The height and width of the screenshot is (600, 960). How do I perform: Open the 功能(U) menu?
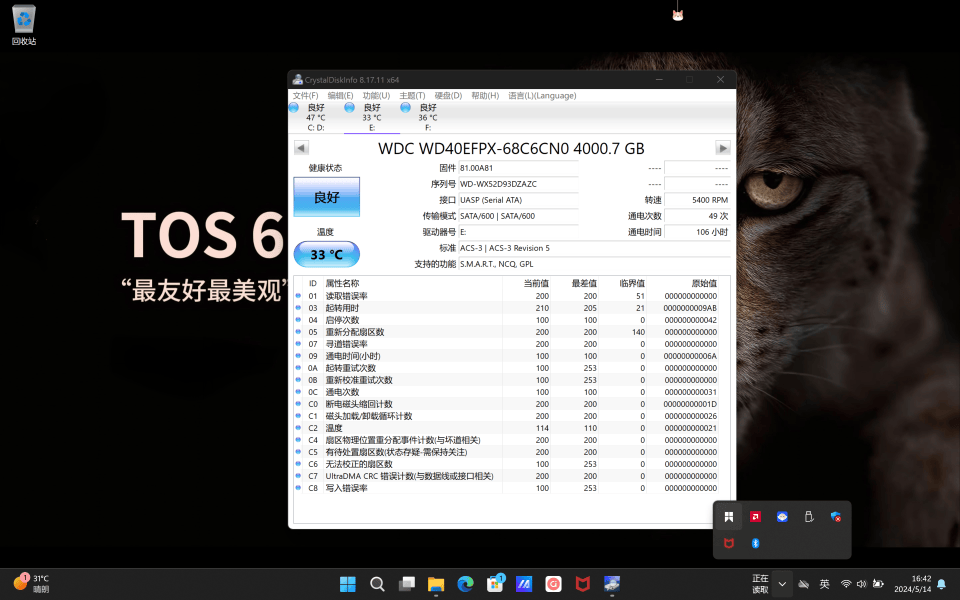coord(376,96)
